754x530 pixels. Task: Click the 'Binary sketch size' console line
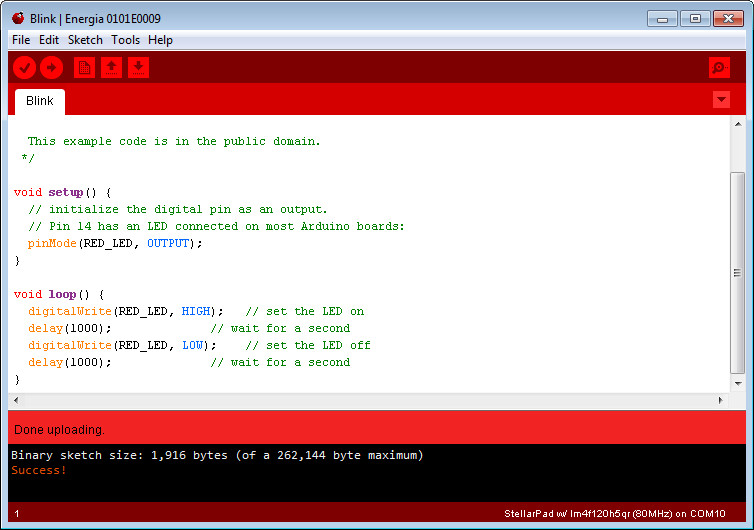[217, 455]
